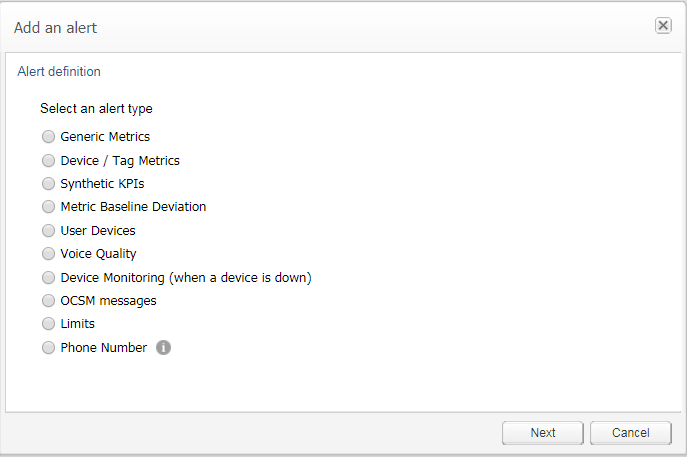Close the Add an alert dialog
The width and height of the screenshot is (687, 457).
(663, 26)
